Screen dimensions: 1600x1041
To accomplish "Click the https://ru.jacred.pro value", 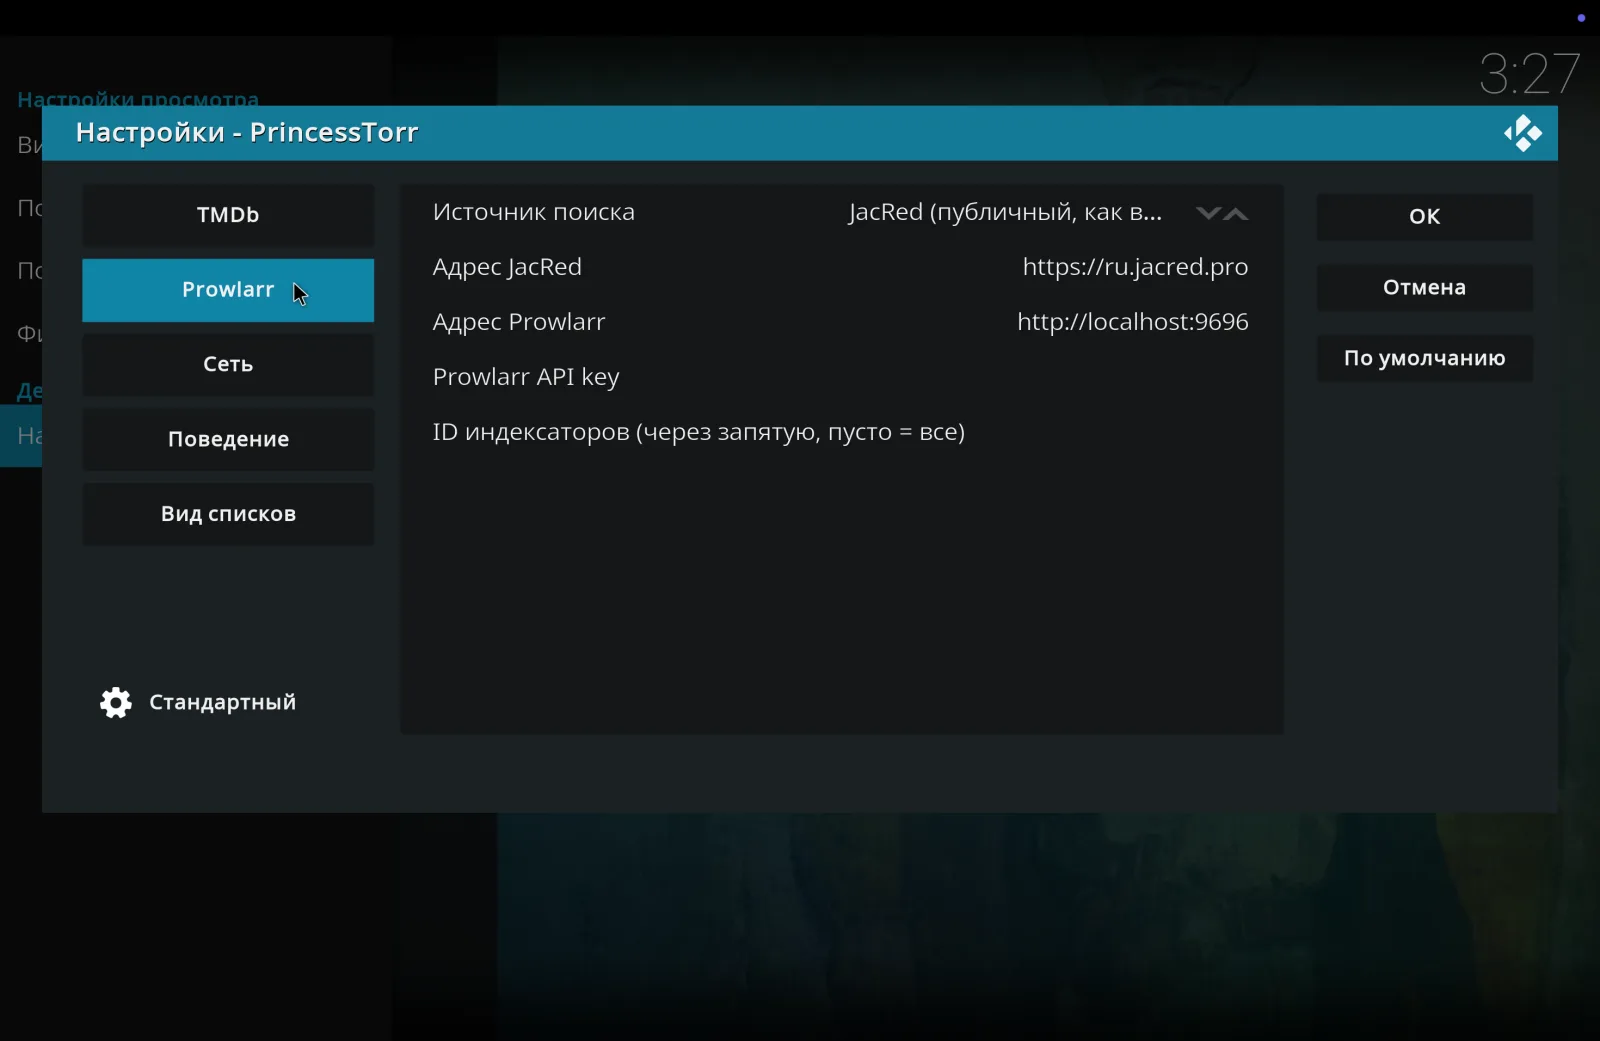I will coord(1135,267).
